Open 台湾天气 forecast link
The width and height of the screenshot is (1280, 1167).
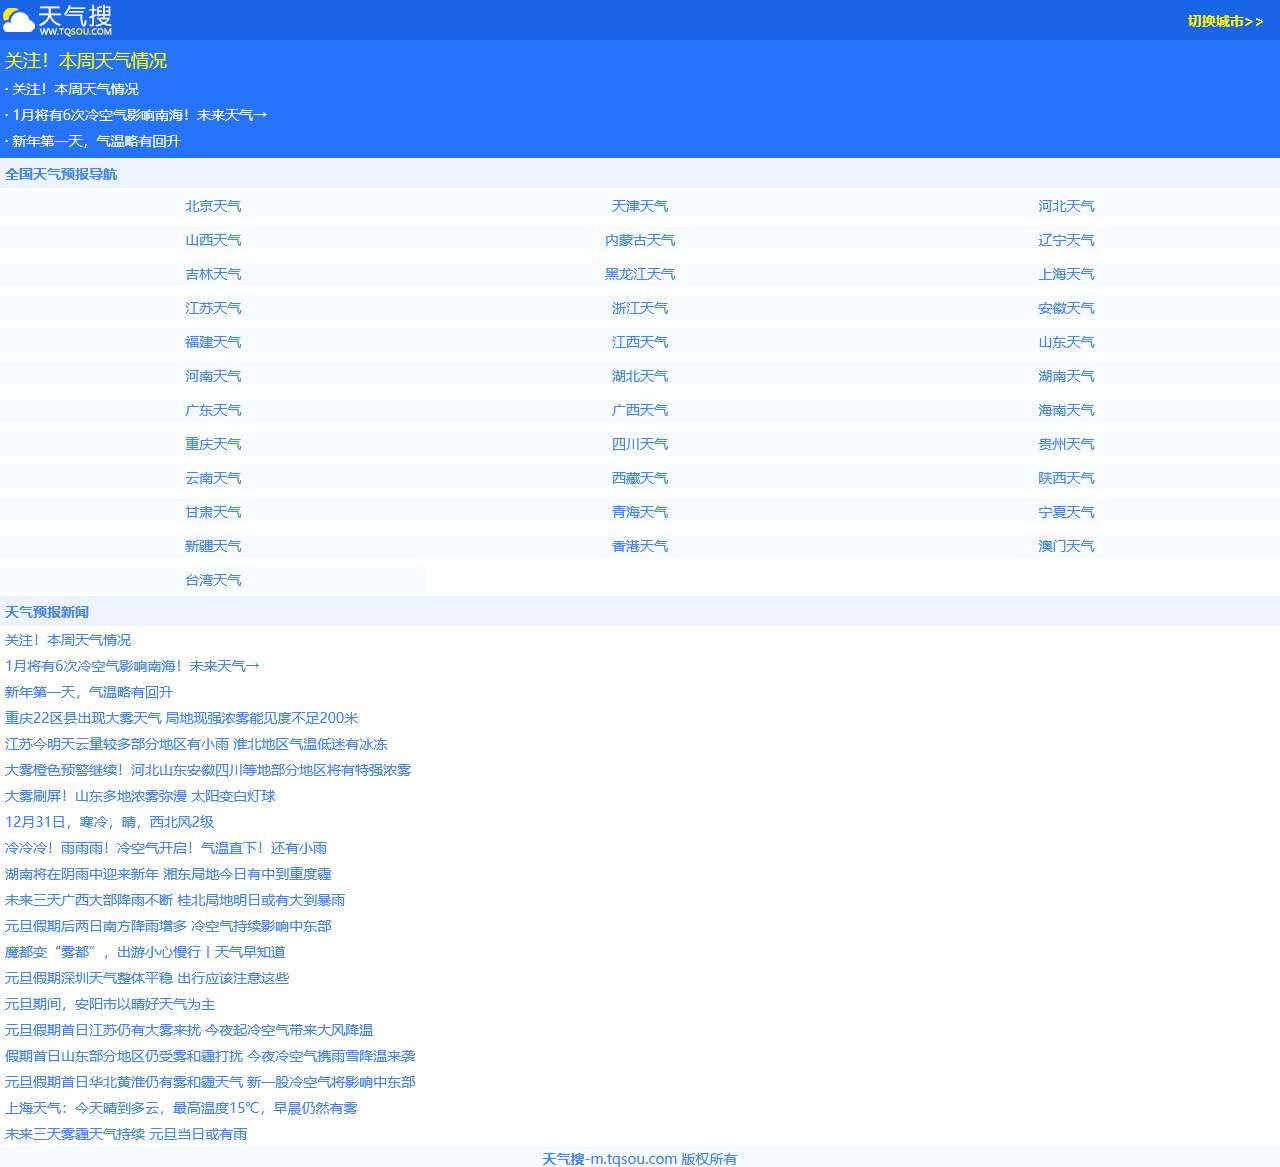click(213, 580)
